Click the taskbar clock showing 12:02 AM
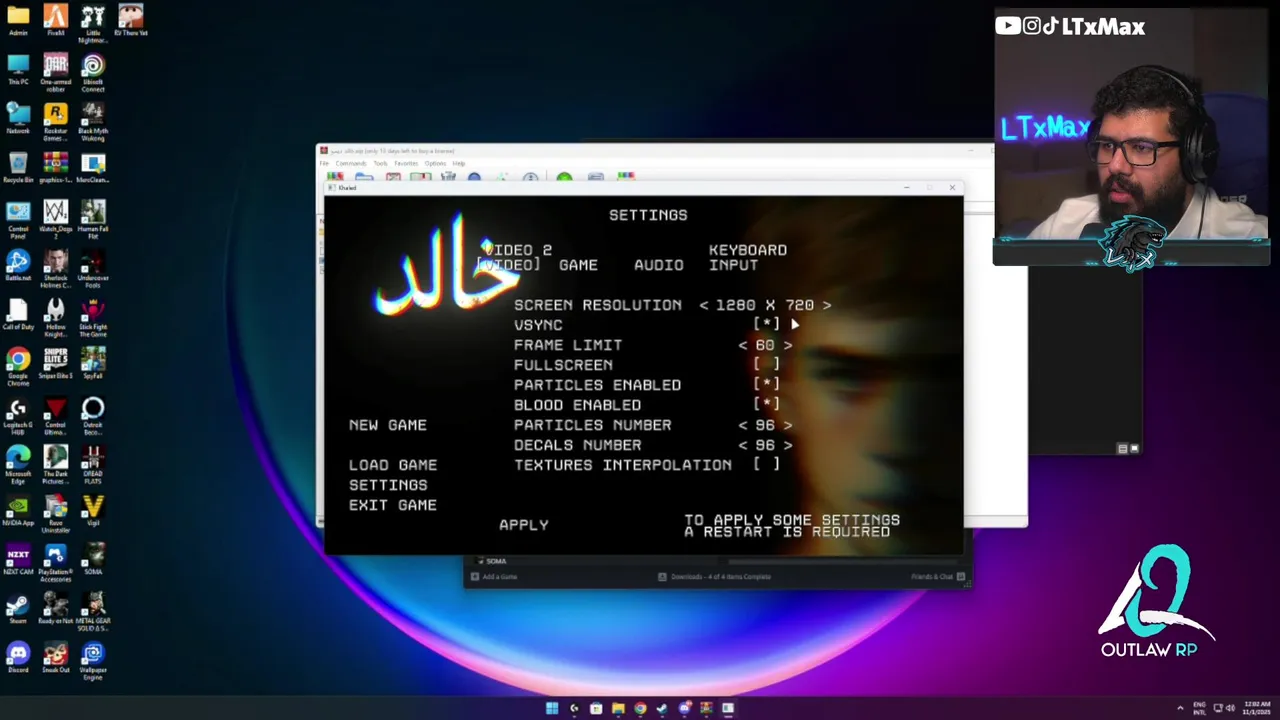Screen dimensions: 1280x720 click(1257, 708)
